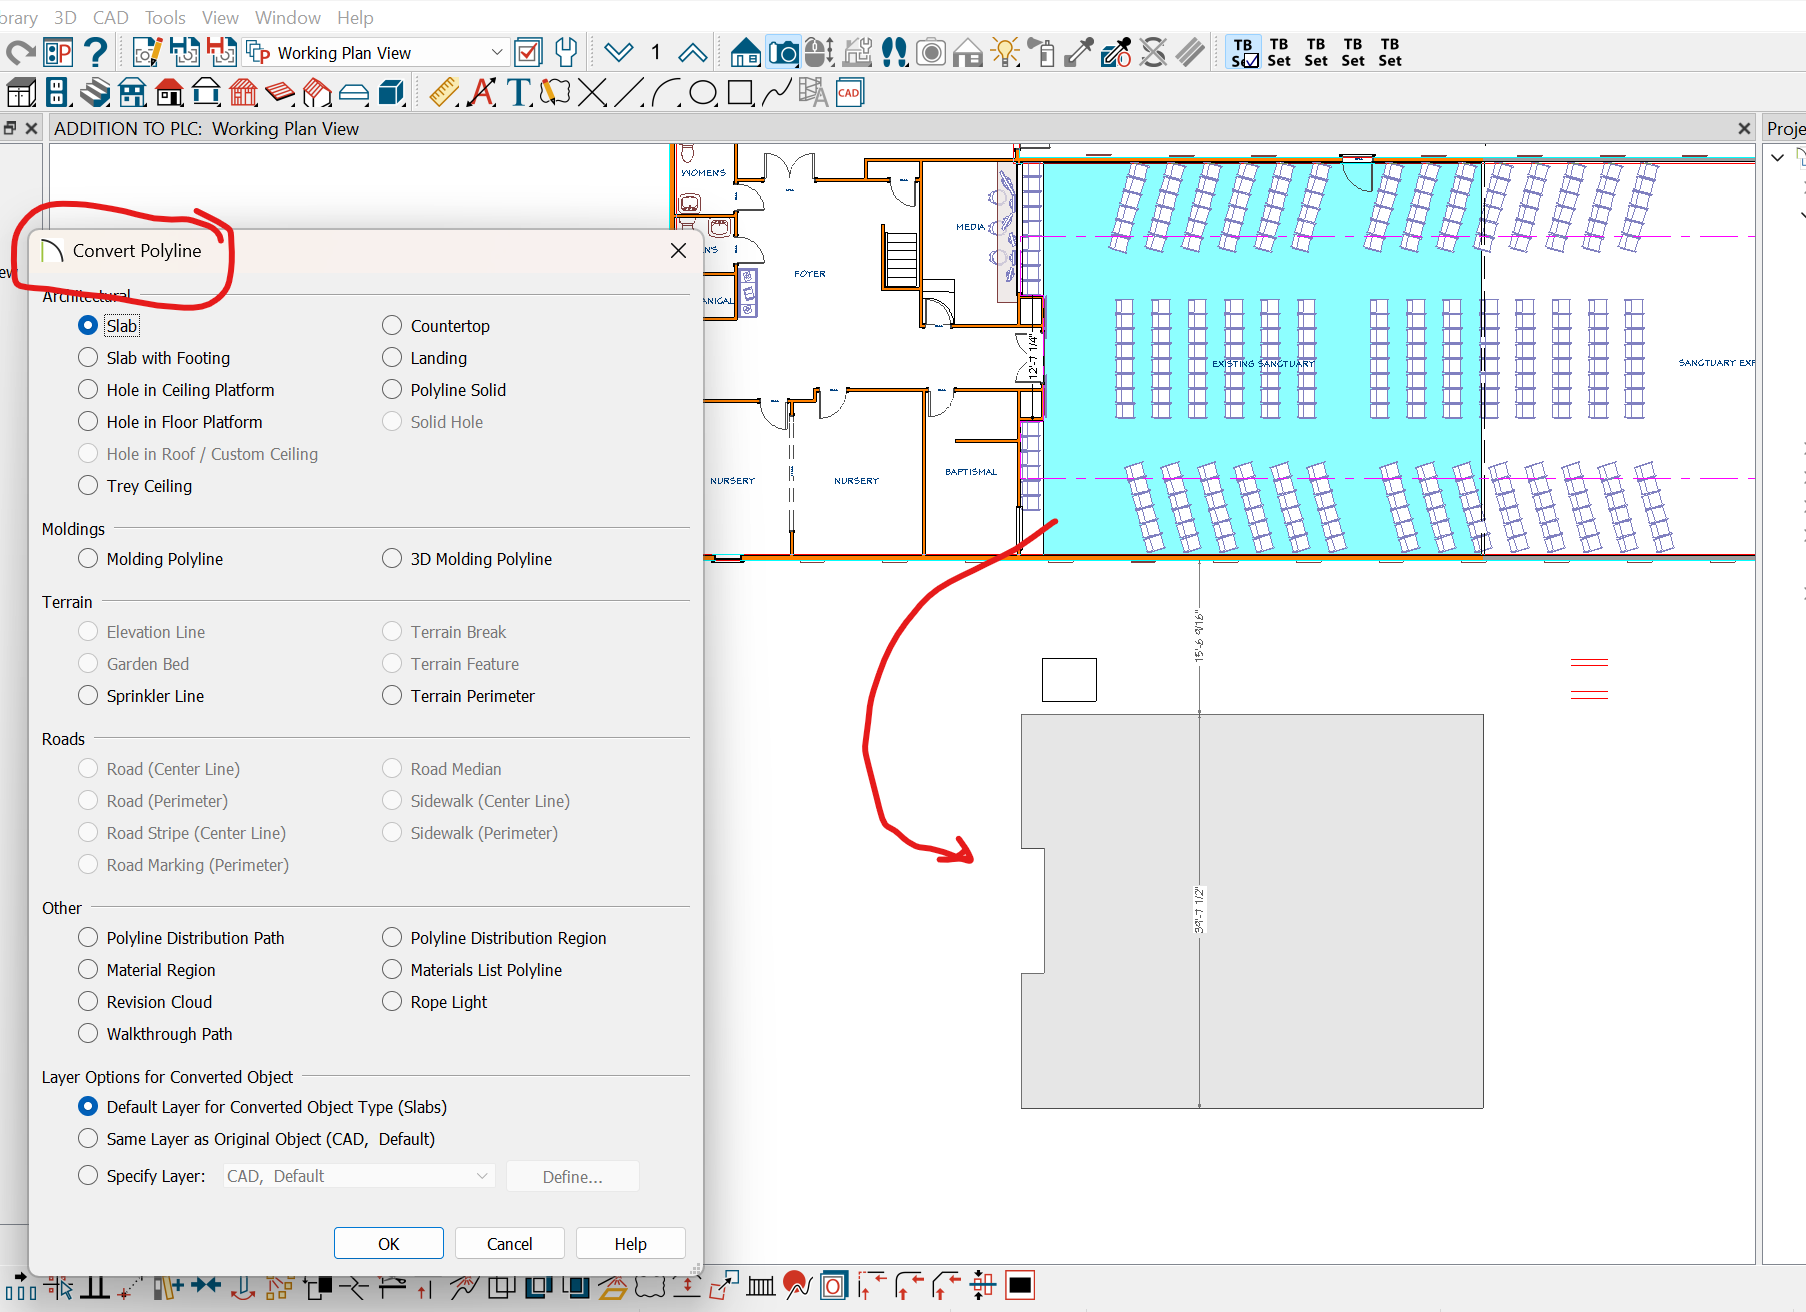
Task: Open the Tools menu
Action: pos(165,17)
